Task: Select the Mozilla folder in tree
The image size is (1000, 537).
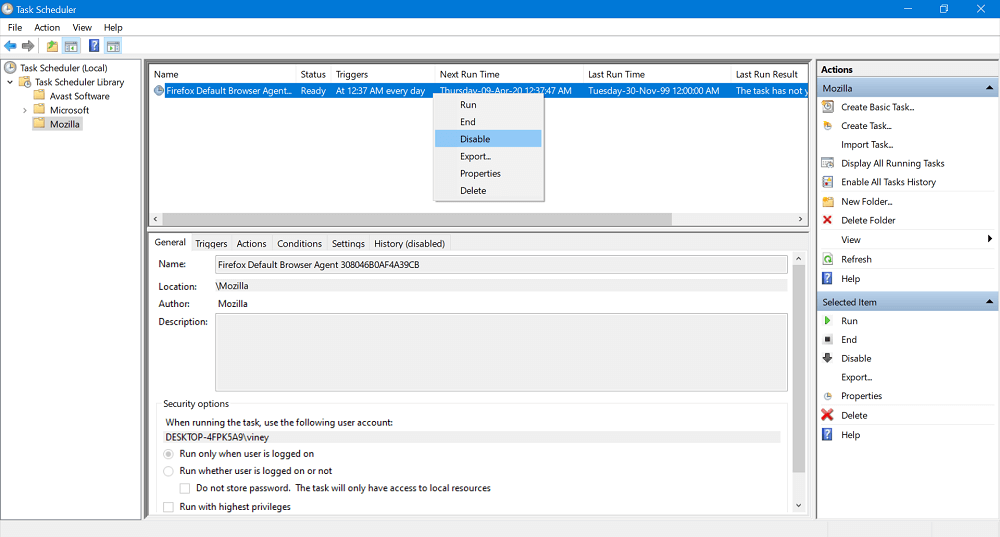Action: [x=64, y=124]
